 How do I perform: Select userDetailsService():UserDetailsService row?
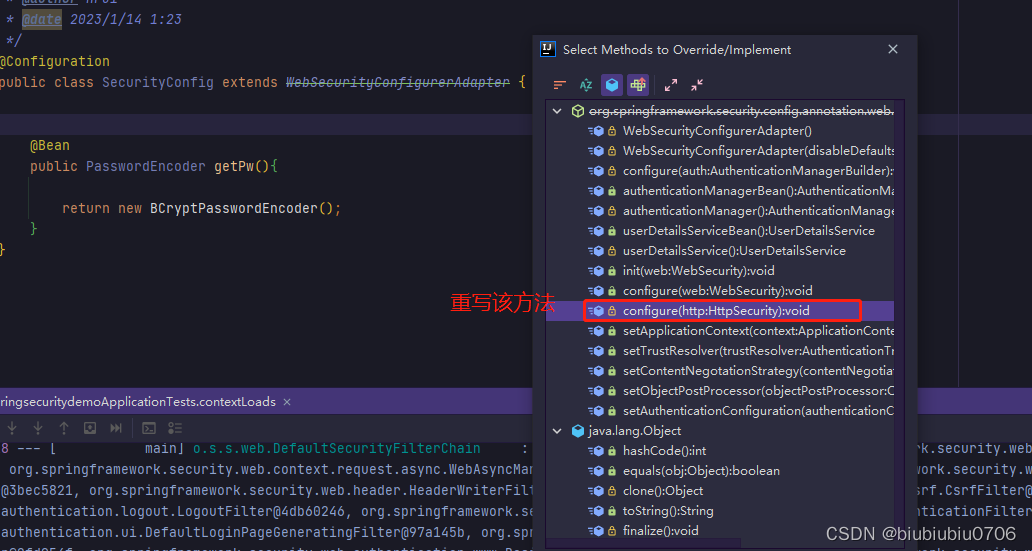720,251
